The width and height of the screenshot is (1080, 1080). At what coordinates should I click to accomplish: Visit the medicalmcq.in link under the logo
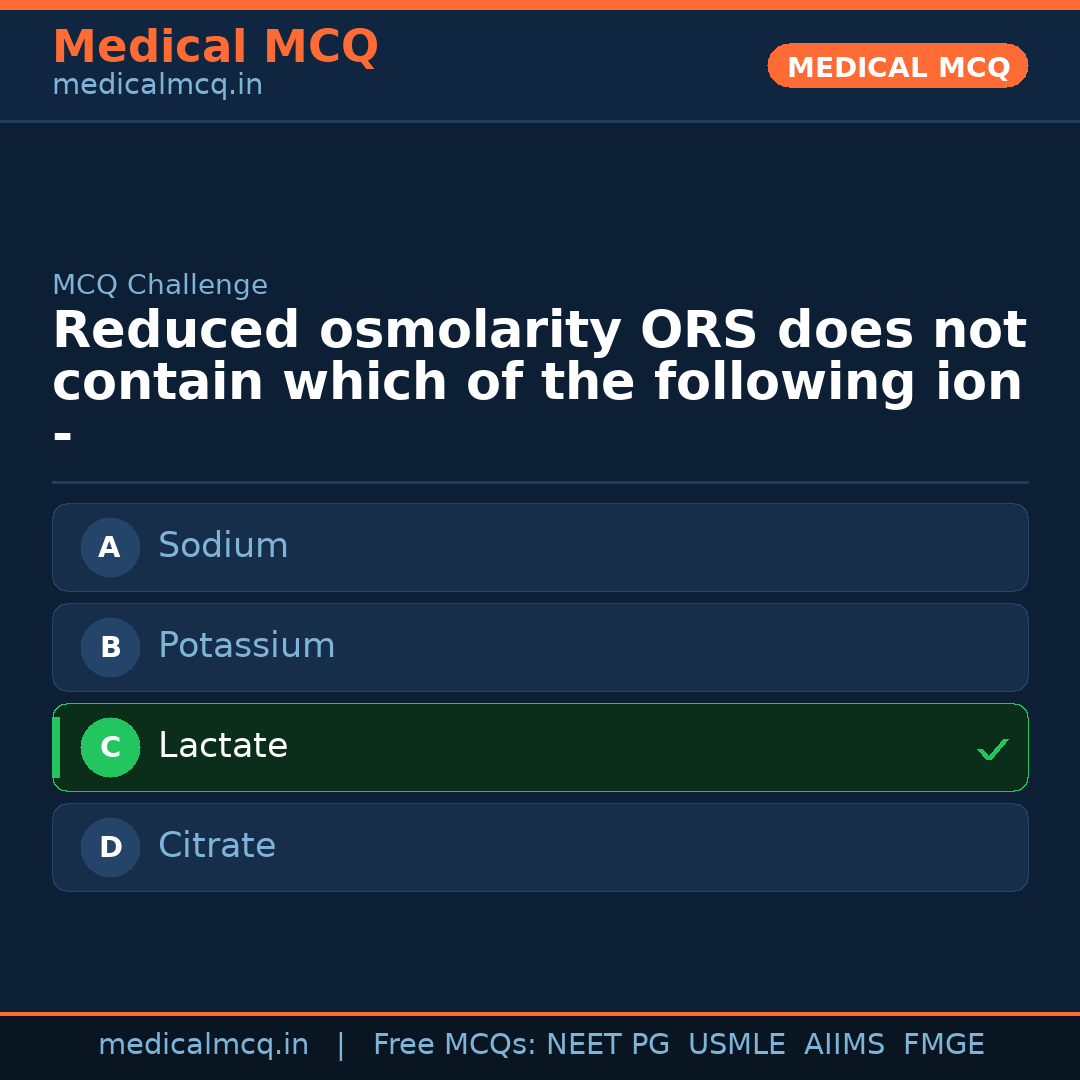(156, 84)
